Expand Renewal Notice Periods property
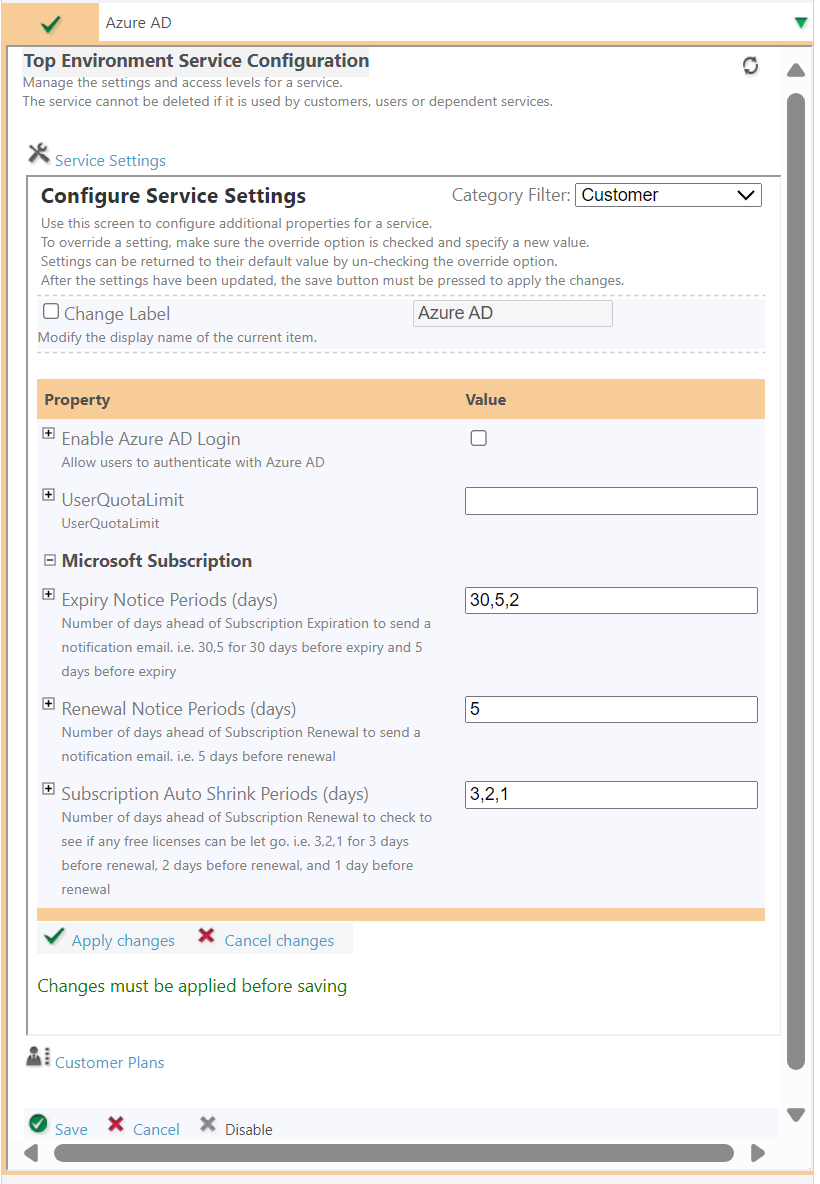This screenshot has width=820, height=1184. 48,704
